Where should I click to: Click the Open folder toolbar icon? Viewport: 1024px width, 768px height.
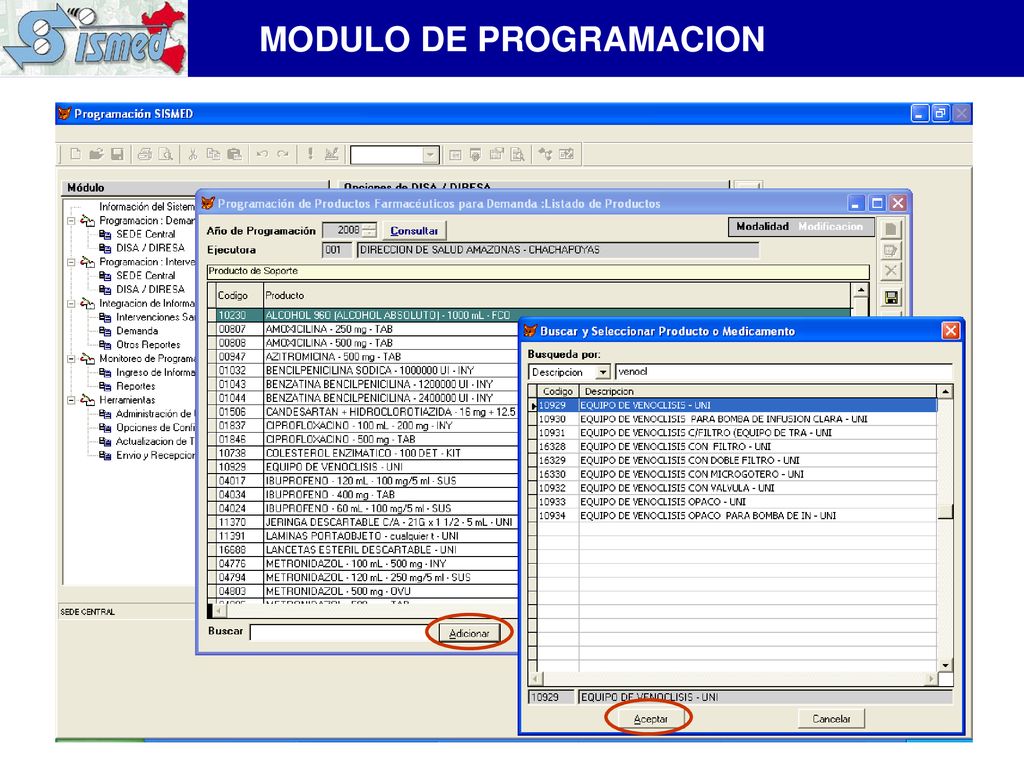tap(97, 154)
